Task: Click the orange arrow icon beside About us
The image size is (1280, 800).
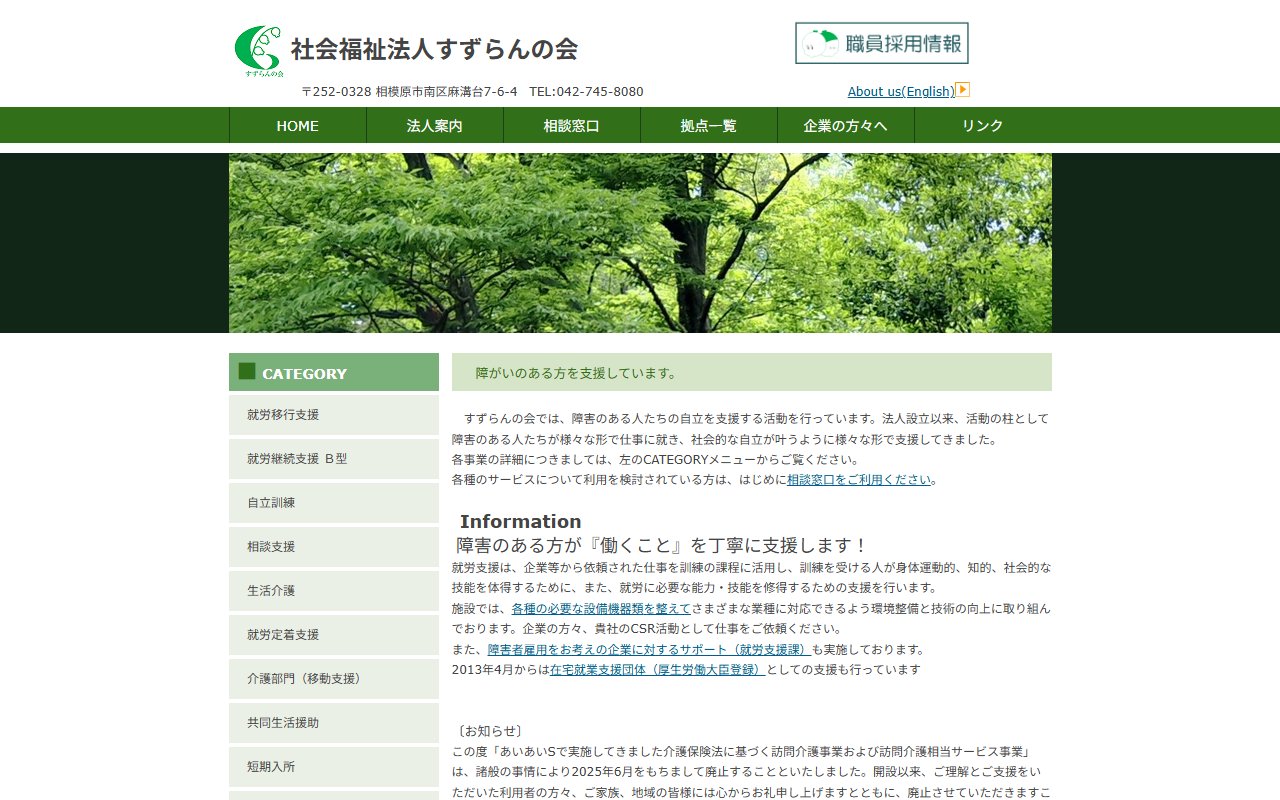Action: [963, 89]
